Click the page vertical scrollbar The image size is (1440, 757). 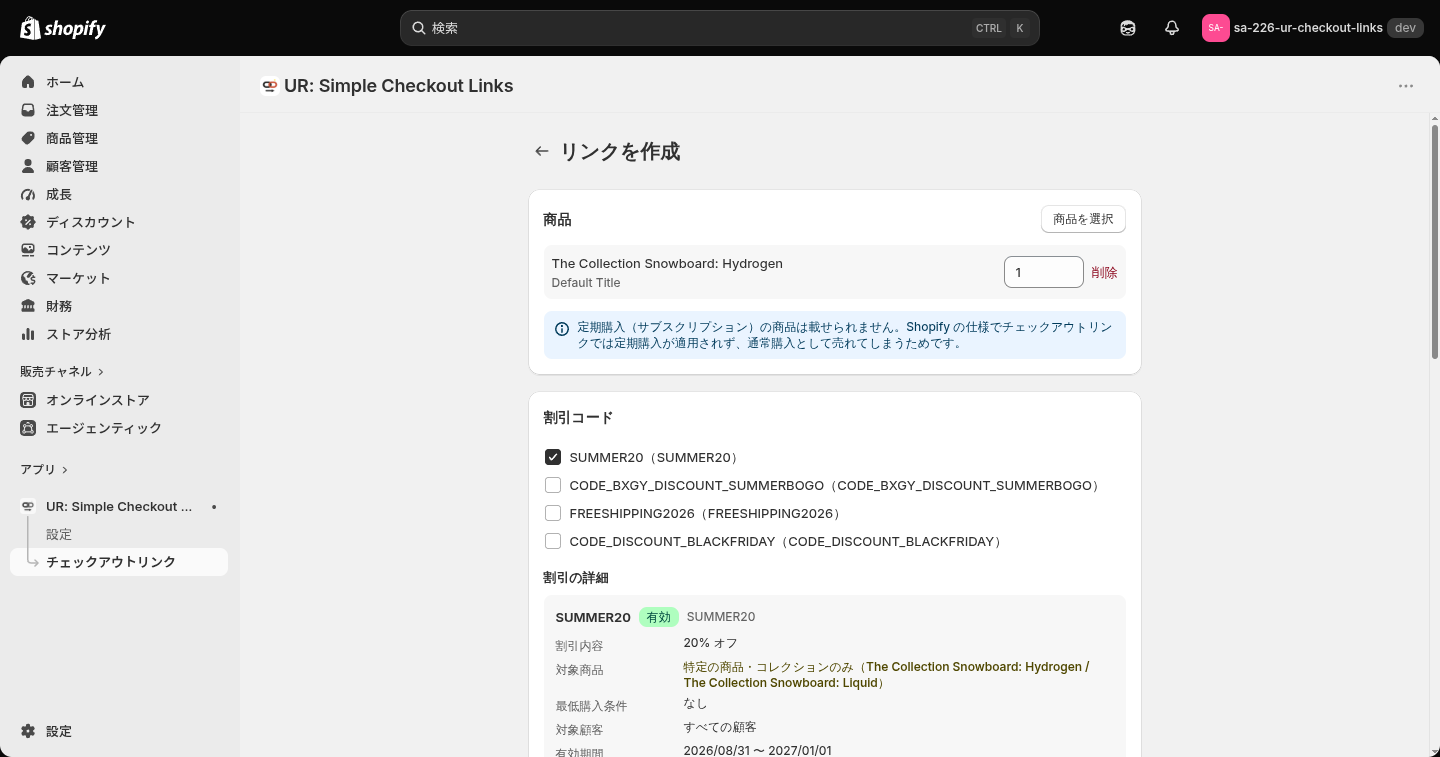click(1435, 242)
